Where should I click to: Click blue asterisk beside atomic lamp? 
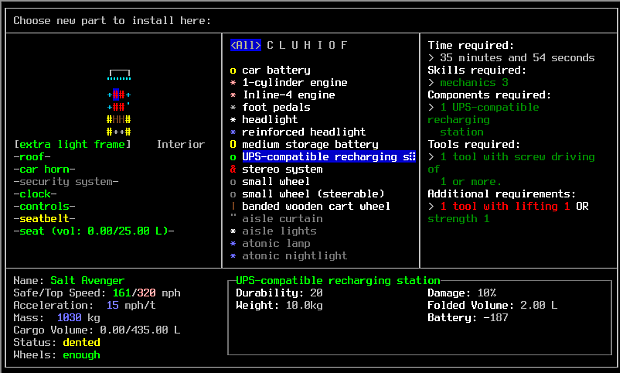(233, 243)
